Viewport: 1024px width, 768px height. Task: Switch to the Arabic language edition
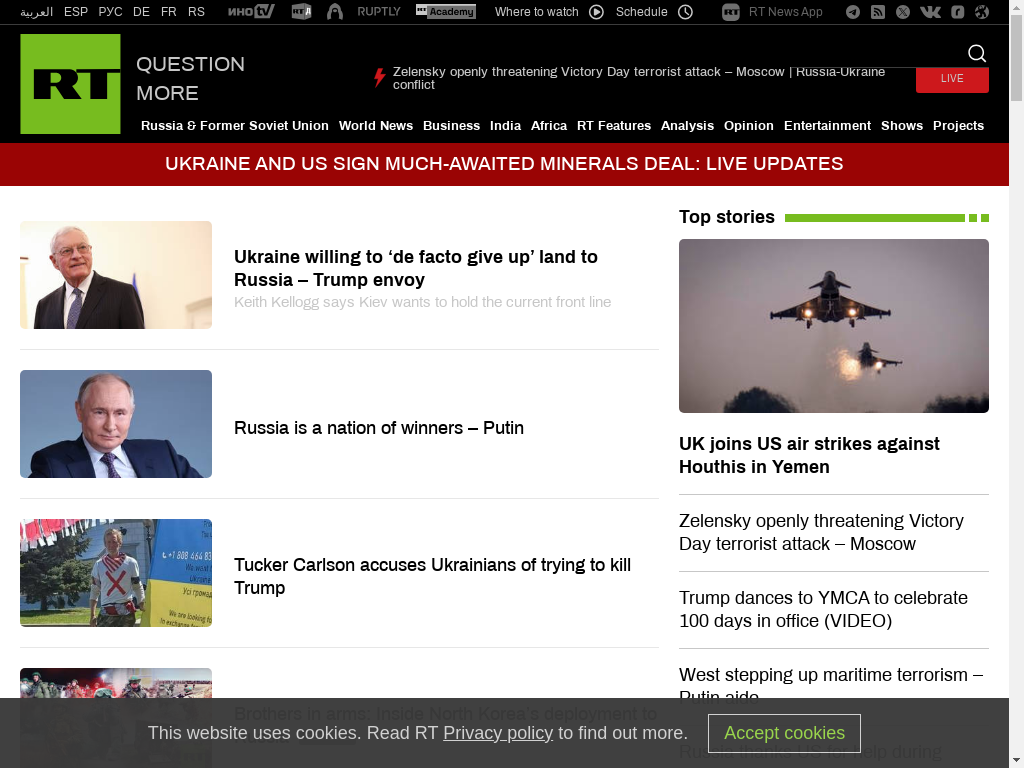click(x=37, y=12)
